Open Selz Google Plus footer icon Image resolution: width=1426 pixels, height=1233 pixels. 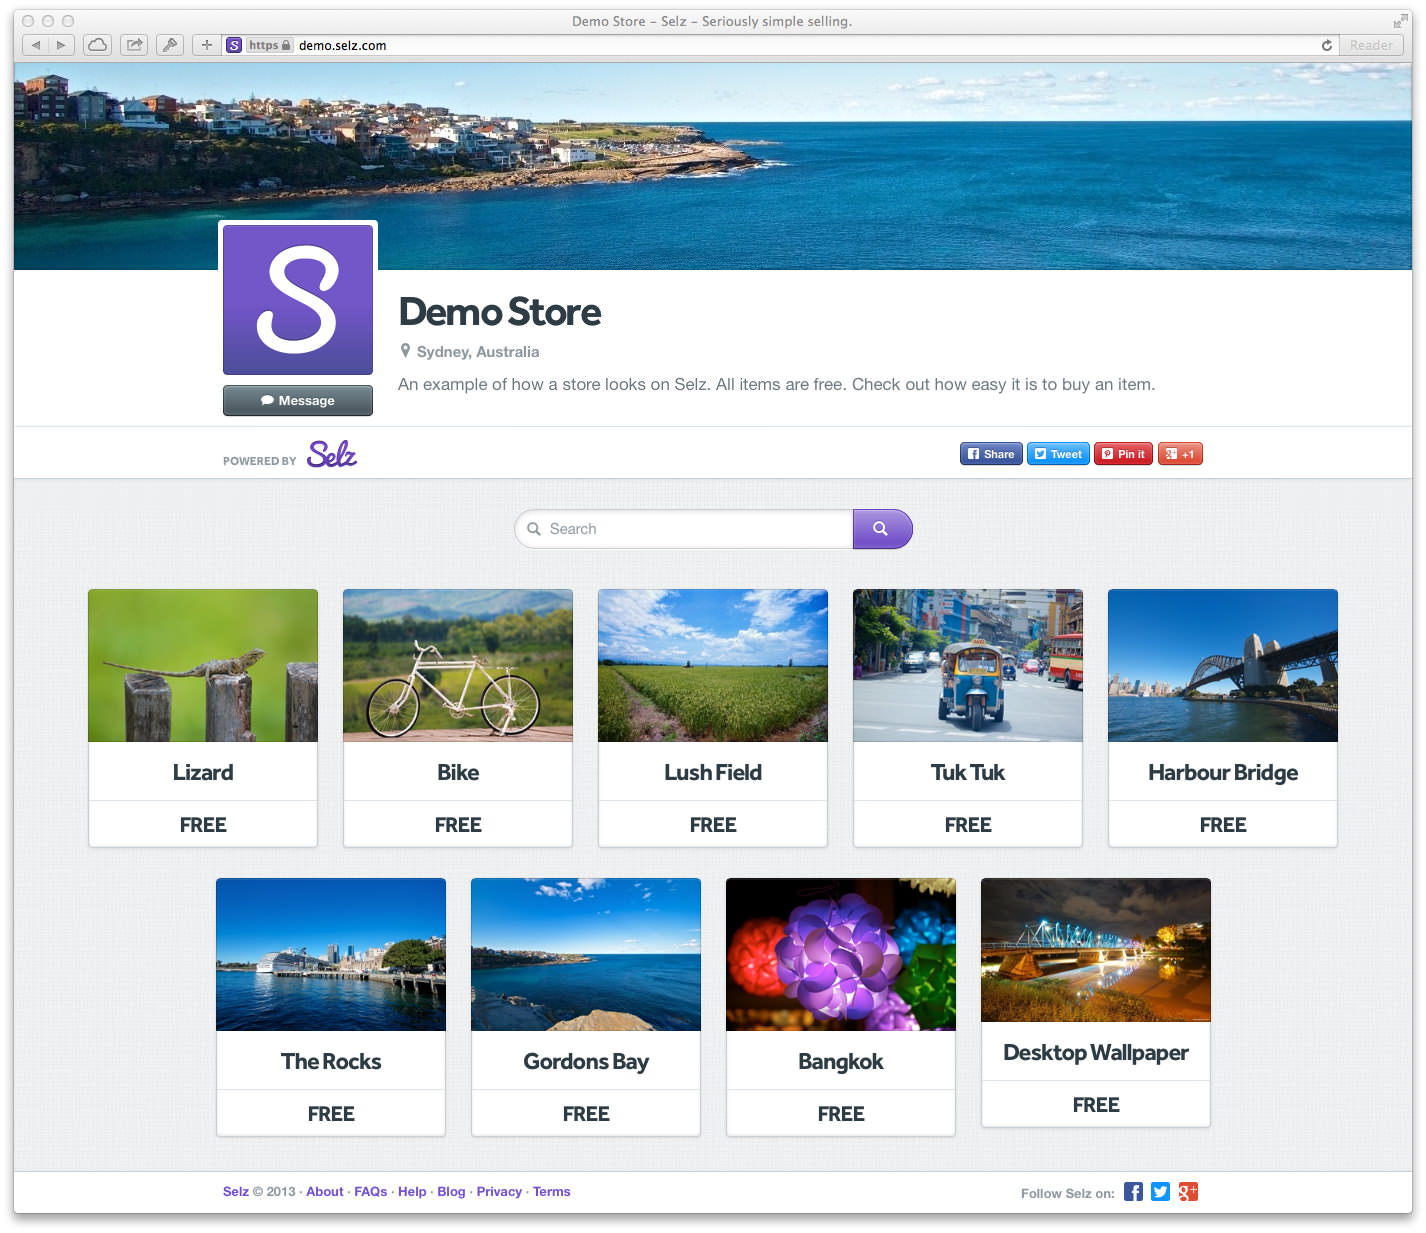click(1188, 1191)
